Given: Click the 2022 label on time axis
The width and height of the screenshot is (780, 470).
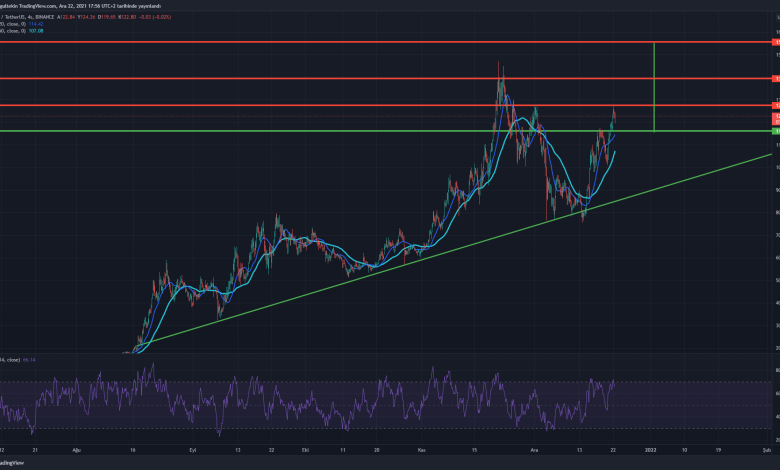Looking at the screenshot, I should coord(651,451).
